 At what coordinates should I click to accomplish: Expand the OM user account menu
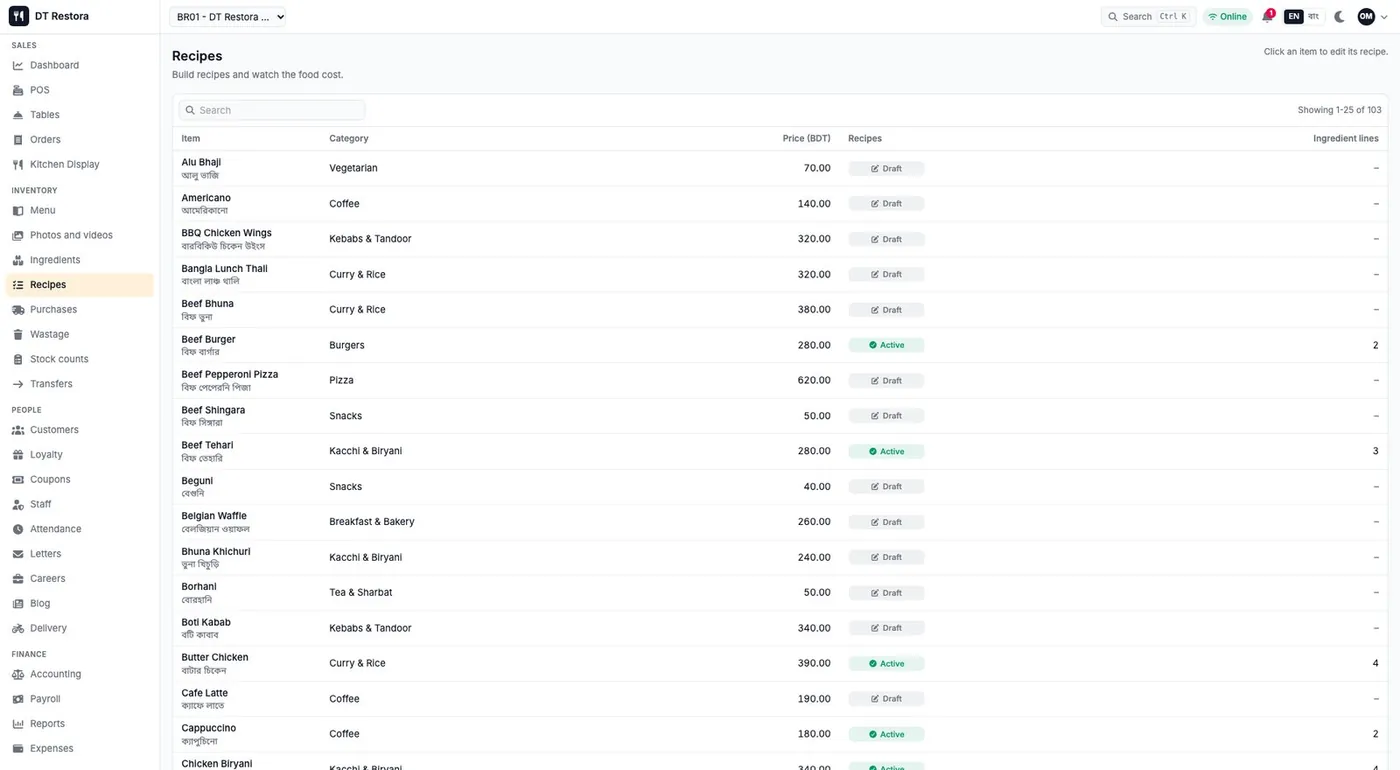(1372, 17)
